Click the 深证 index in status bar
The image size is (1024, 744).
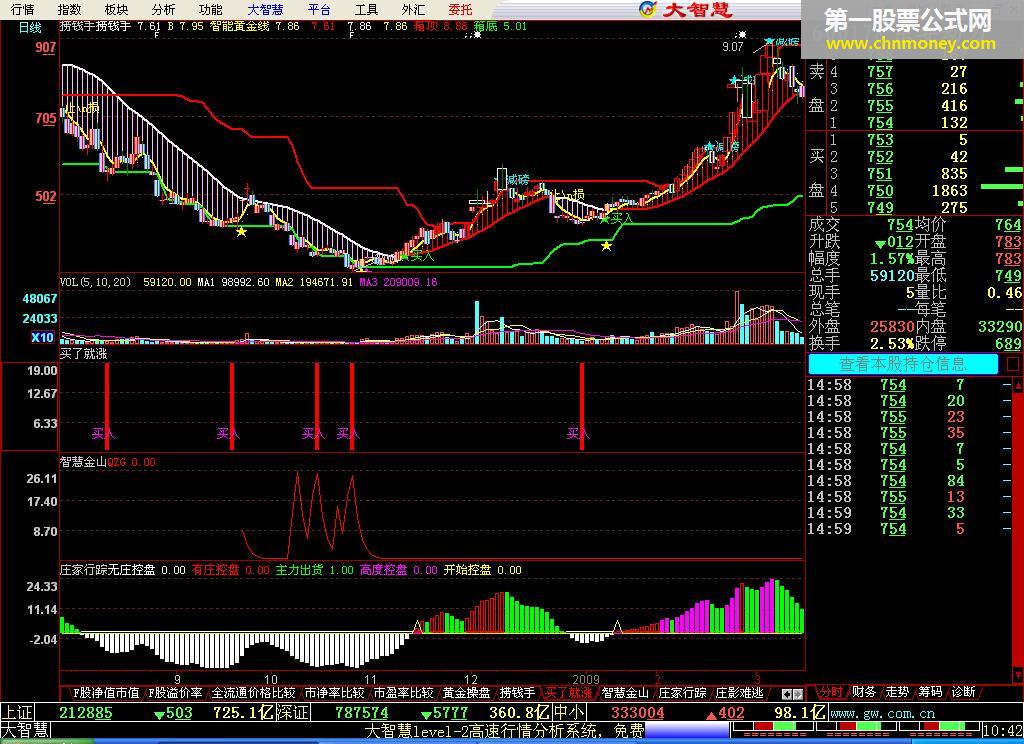point(292,713)
